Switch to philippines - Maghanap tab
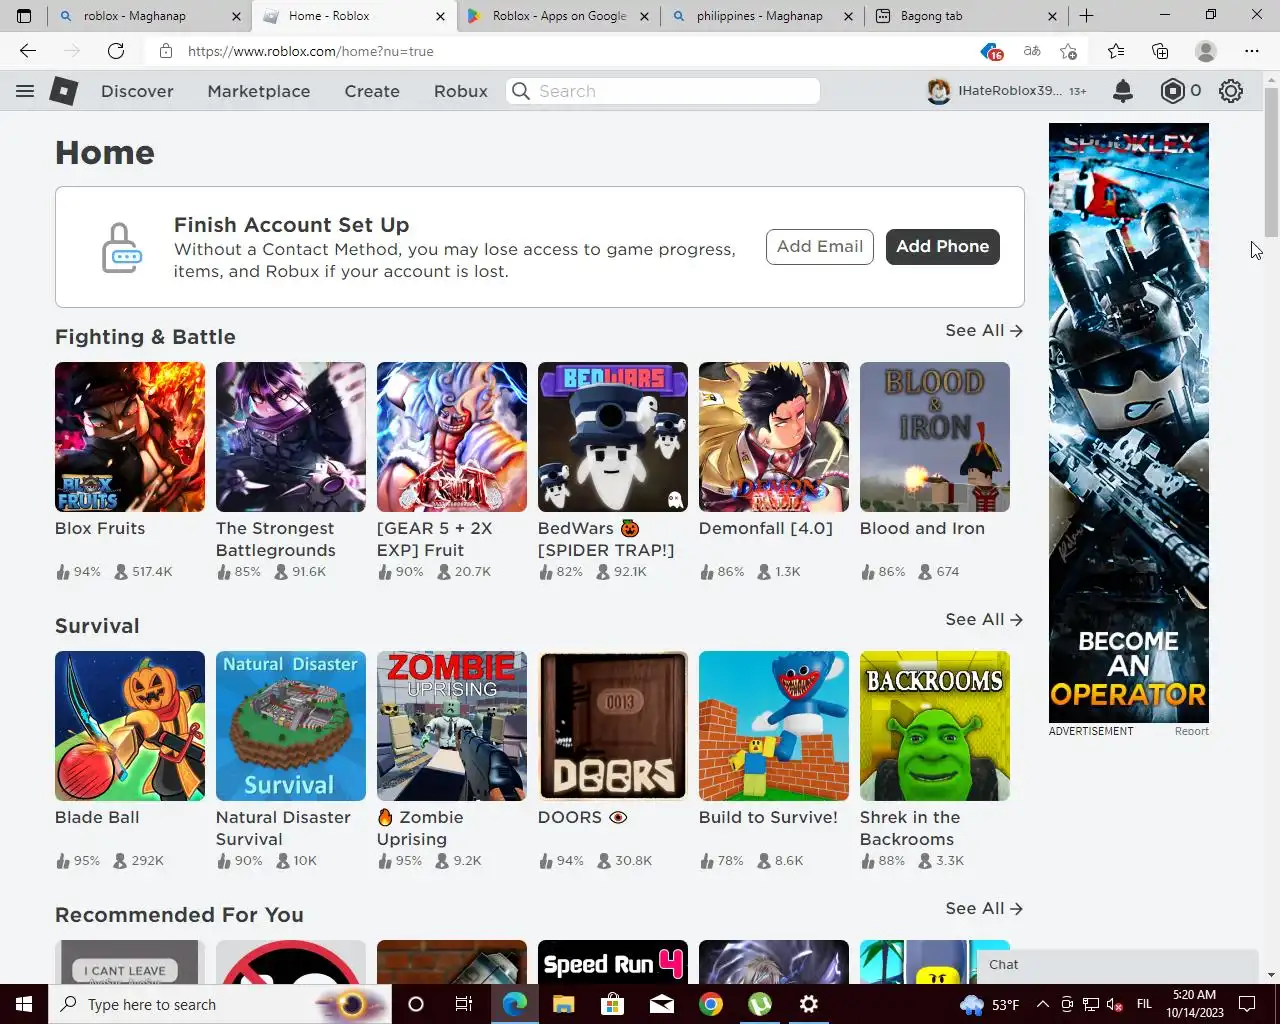The width and height of the screenshot is (1280, 1024). pyautogui.click(x=760, y=16)
